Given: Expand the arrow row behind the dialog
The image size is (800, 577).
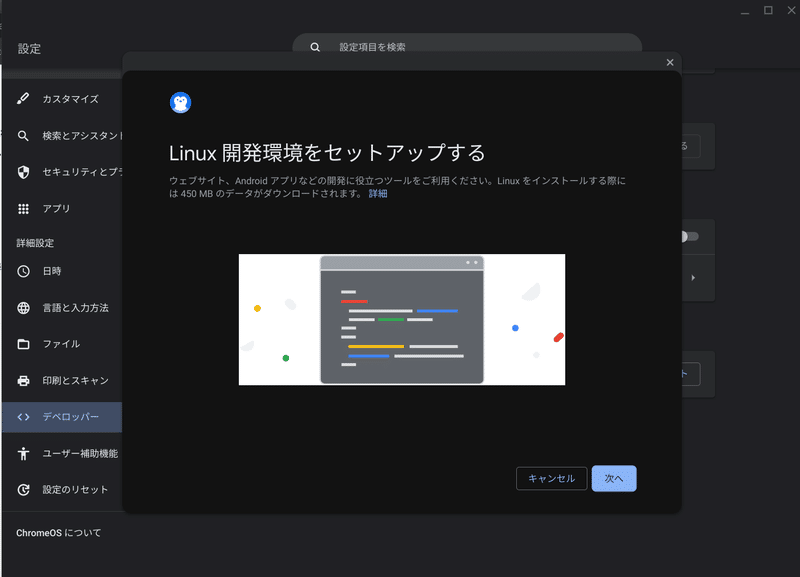Looking at the screenshot, I should click(x=693, y=278).
